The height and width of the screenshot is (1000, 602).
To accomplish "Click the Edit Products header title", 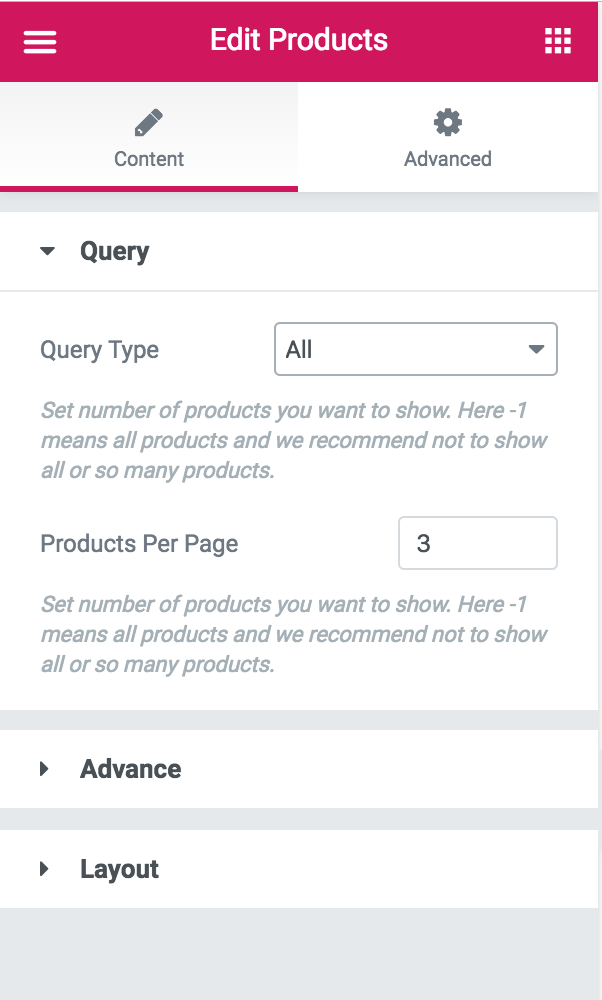I will coord(298,41).
